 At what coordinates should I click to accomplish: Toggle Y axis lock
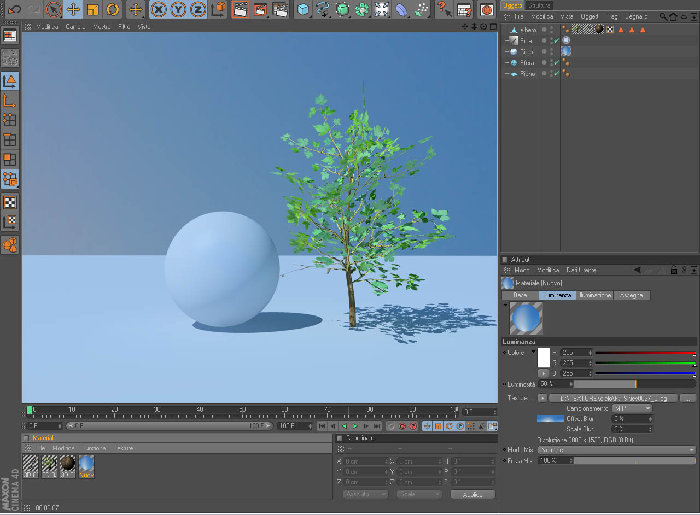[x=178, y=9]
